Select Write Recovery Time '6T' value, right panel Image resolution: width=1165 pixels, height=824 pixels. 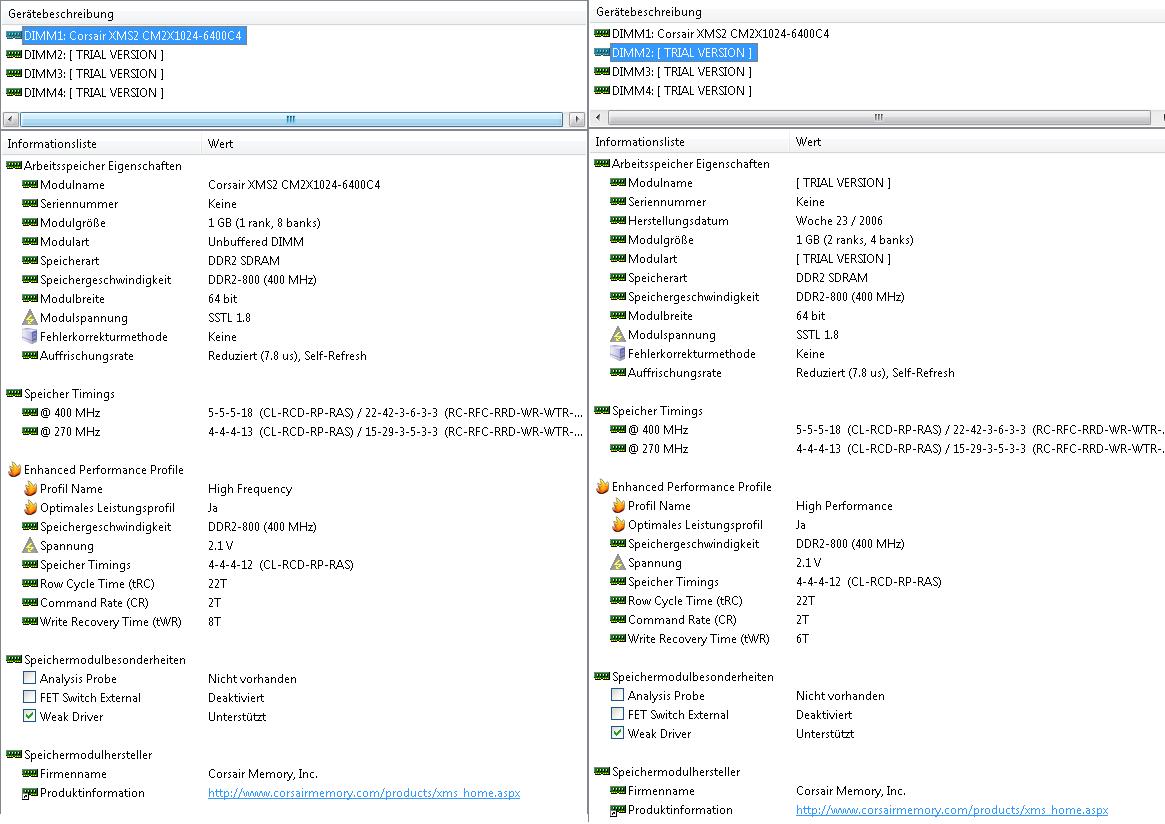(x=802, y=639)
